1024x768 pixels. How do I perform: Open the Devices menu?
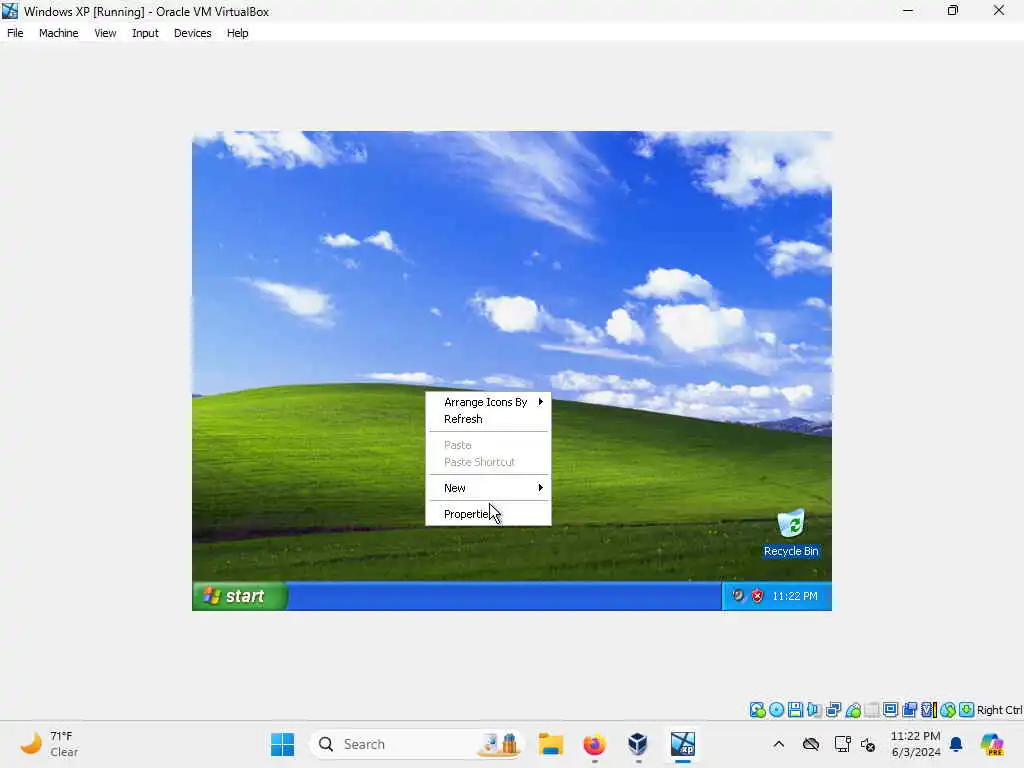tap(193, 33)
